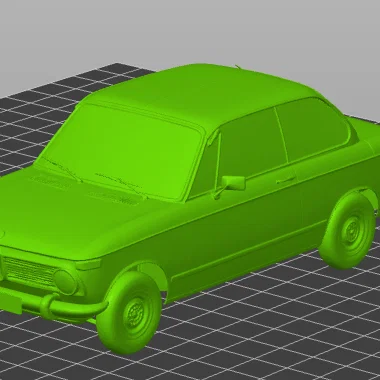Click the car's front bumper
Image resolution: width=380 pixels, height=380 pixels.
[x=53, y=305]
